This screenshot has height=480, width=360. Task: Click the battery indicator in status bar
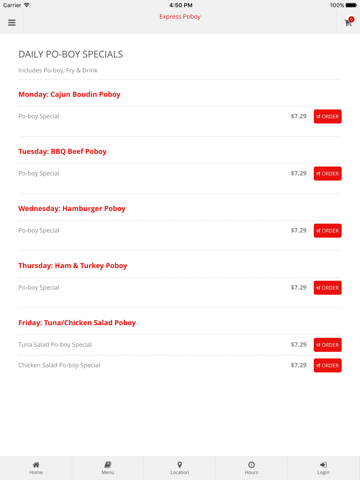(351, 5)
